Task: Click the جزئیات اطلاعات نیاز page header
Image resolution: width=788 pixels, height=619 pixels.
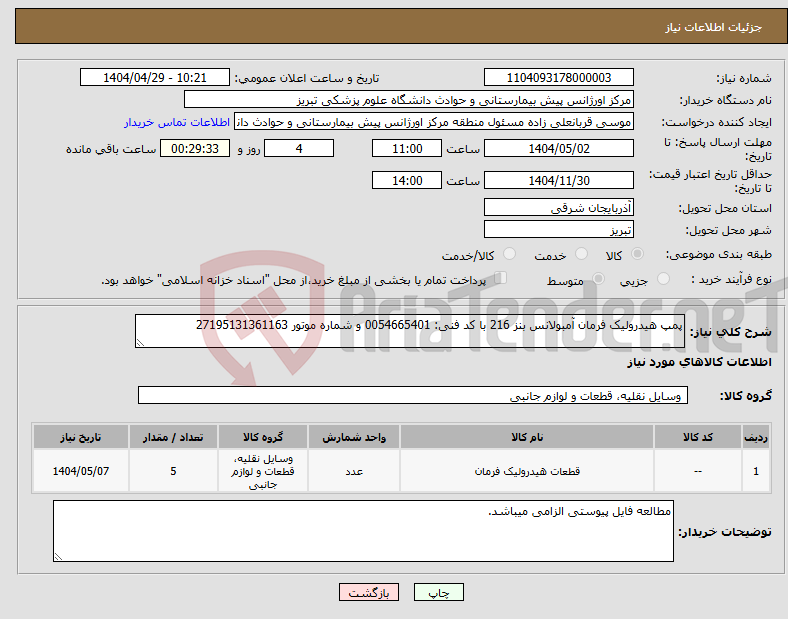Action: pos(714,27)
